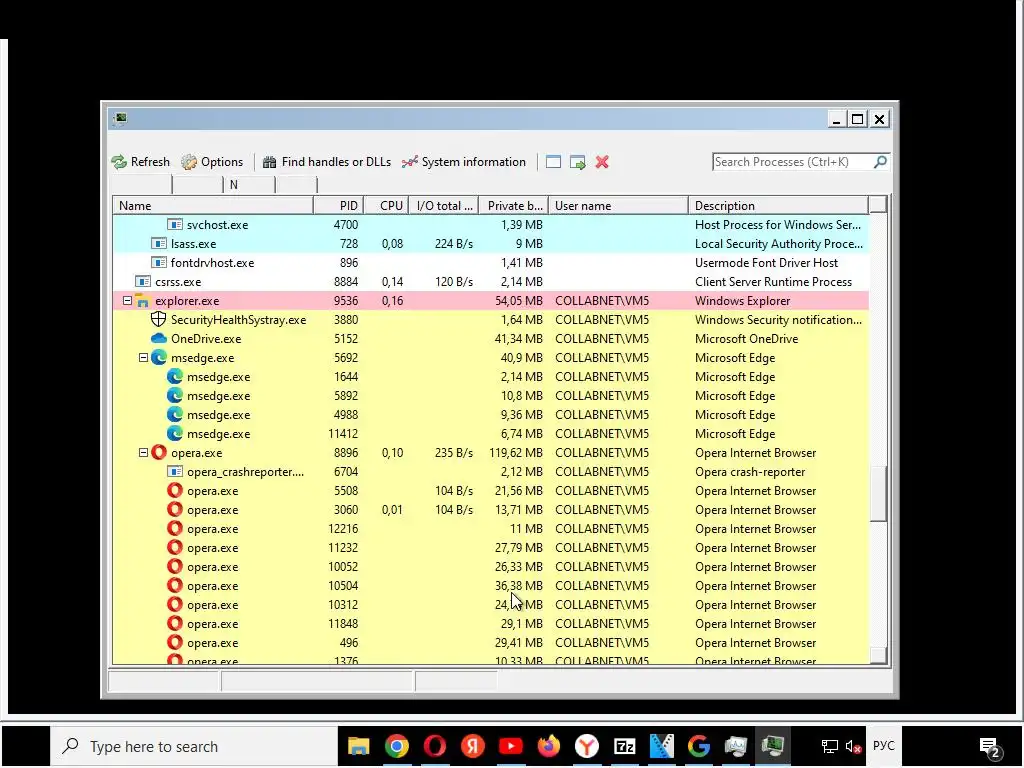Click the find window and thread icon
This screenshot has width=1024, height=768.
coord(577,162)
